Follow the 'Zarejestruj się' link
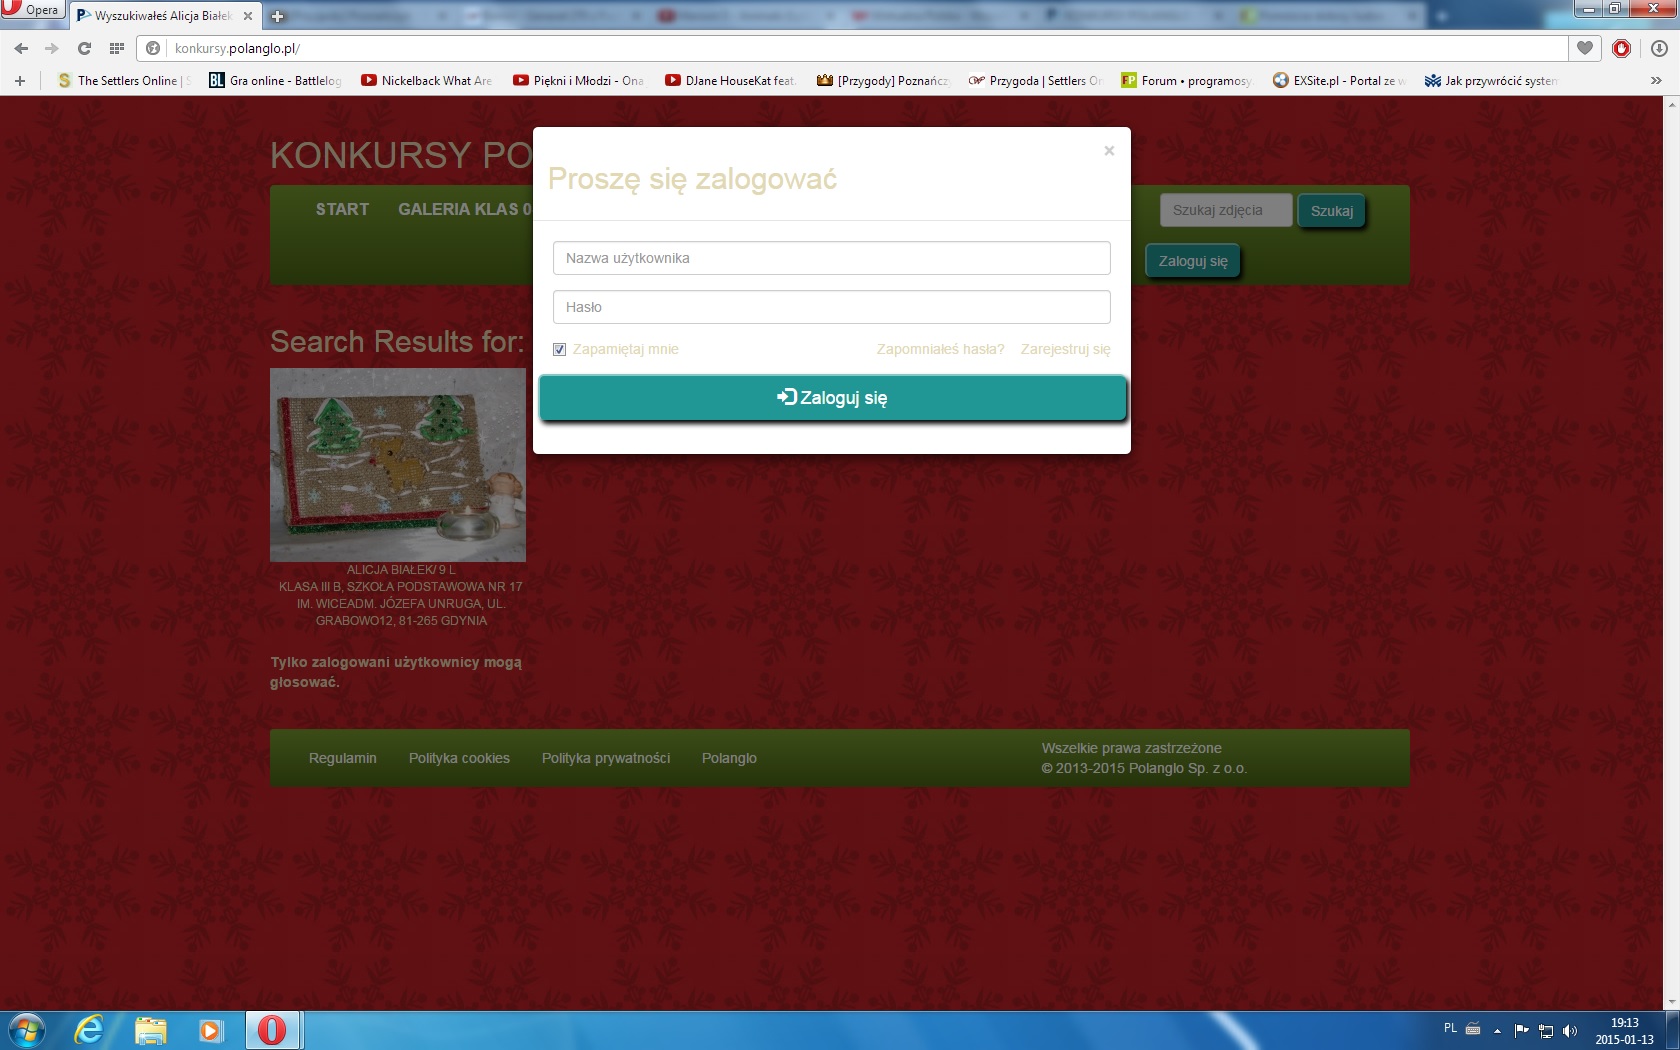 pos(1065,349)
